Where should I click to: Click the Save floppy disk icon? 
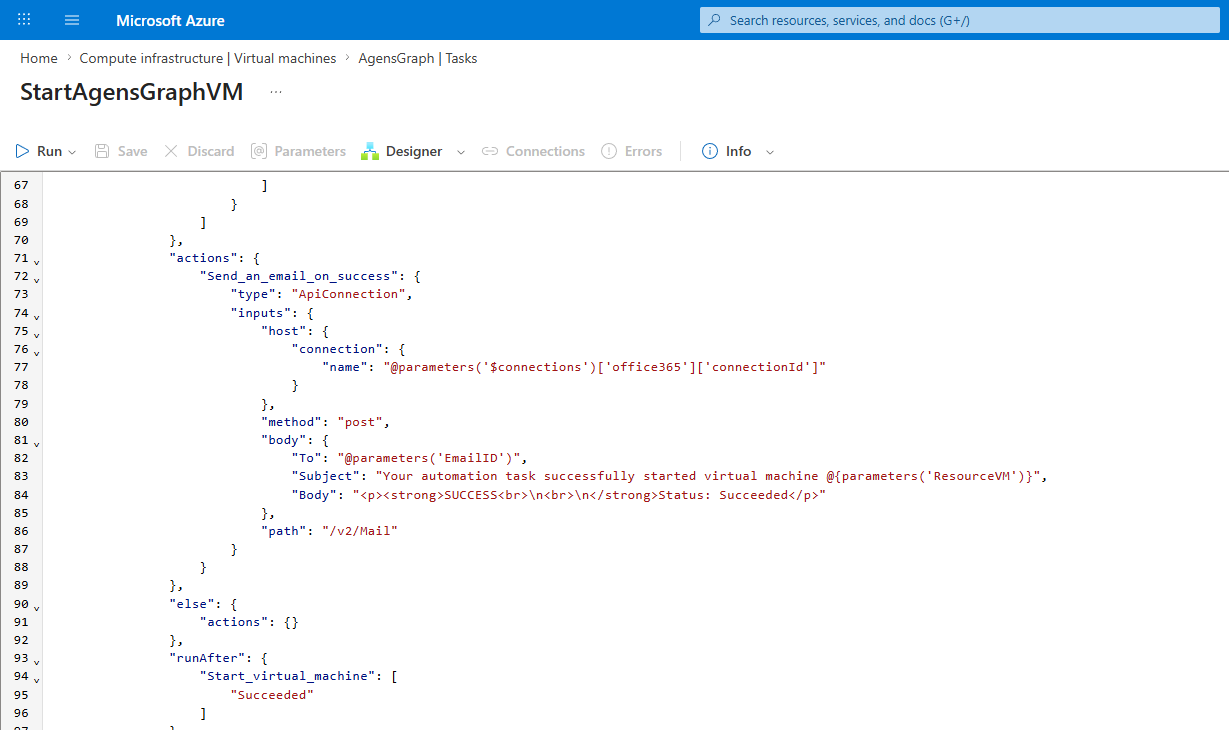coord(102,151)
